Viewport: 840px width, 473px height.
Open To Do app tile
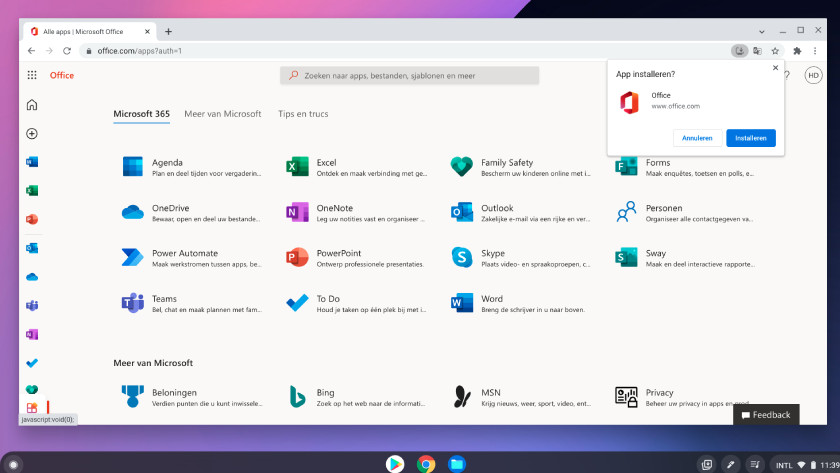[356, 303]
